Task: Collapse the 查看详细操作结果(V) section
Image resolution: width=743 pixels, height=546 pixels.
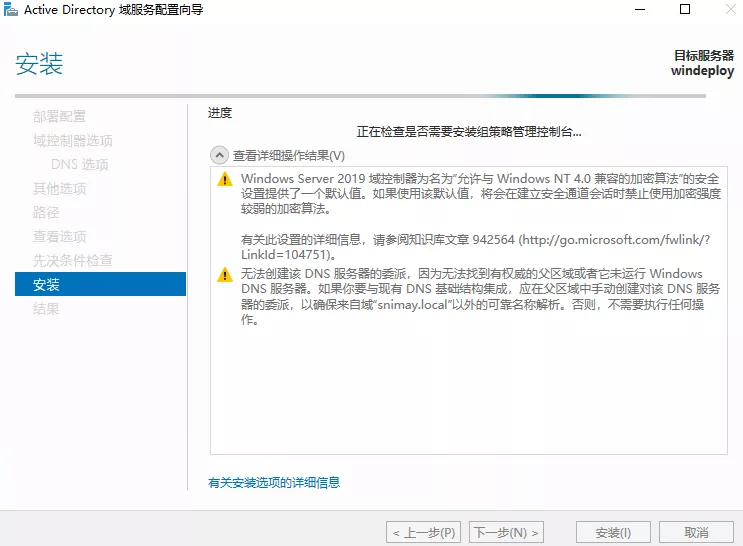Action: pos(219,155)
